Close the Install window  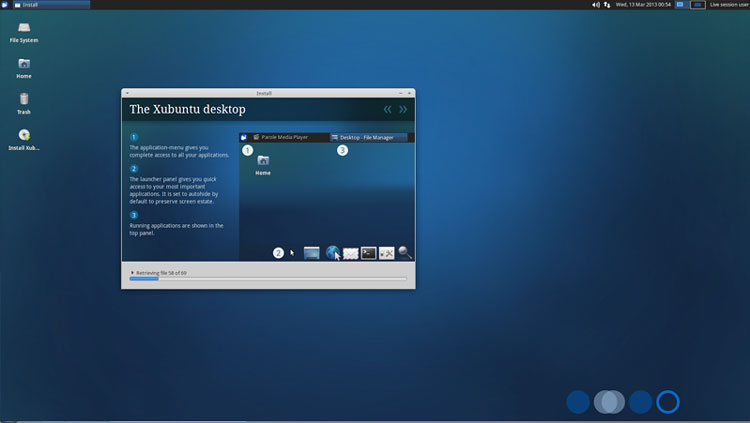click(409, 93)
